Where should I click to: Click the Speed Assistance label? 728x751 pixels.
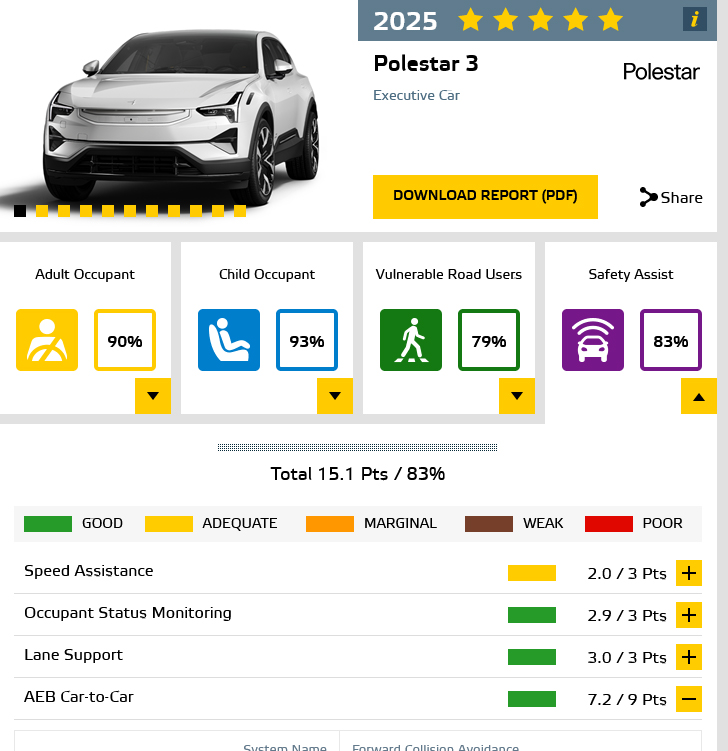89,571
